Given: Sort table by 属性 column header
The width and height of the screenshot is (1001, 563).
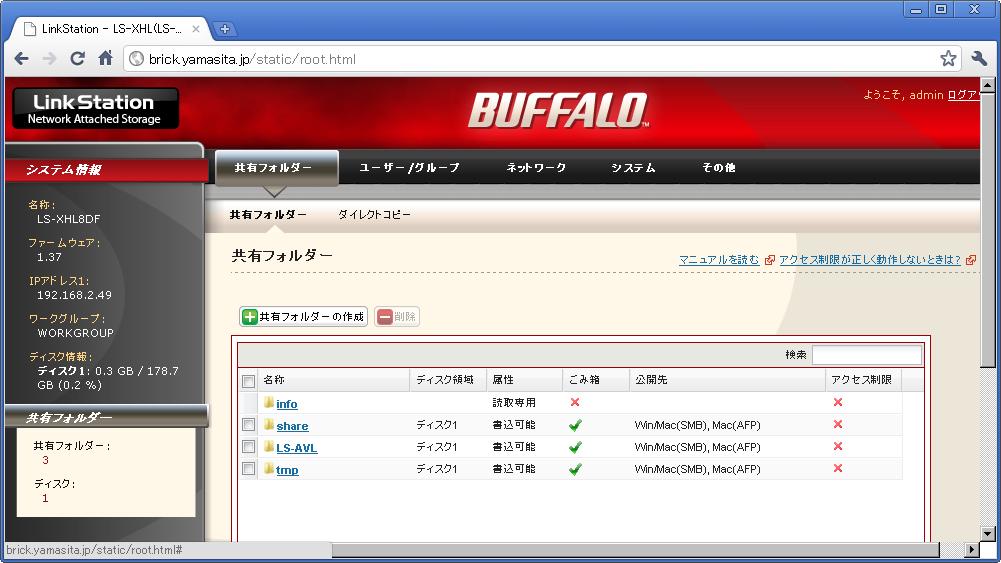Looking at the screenshot, I should pos(524,380).
